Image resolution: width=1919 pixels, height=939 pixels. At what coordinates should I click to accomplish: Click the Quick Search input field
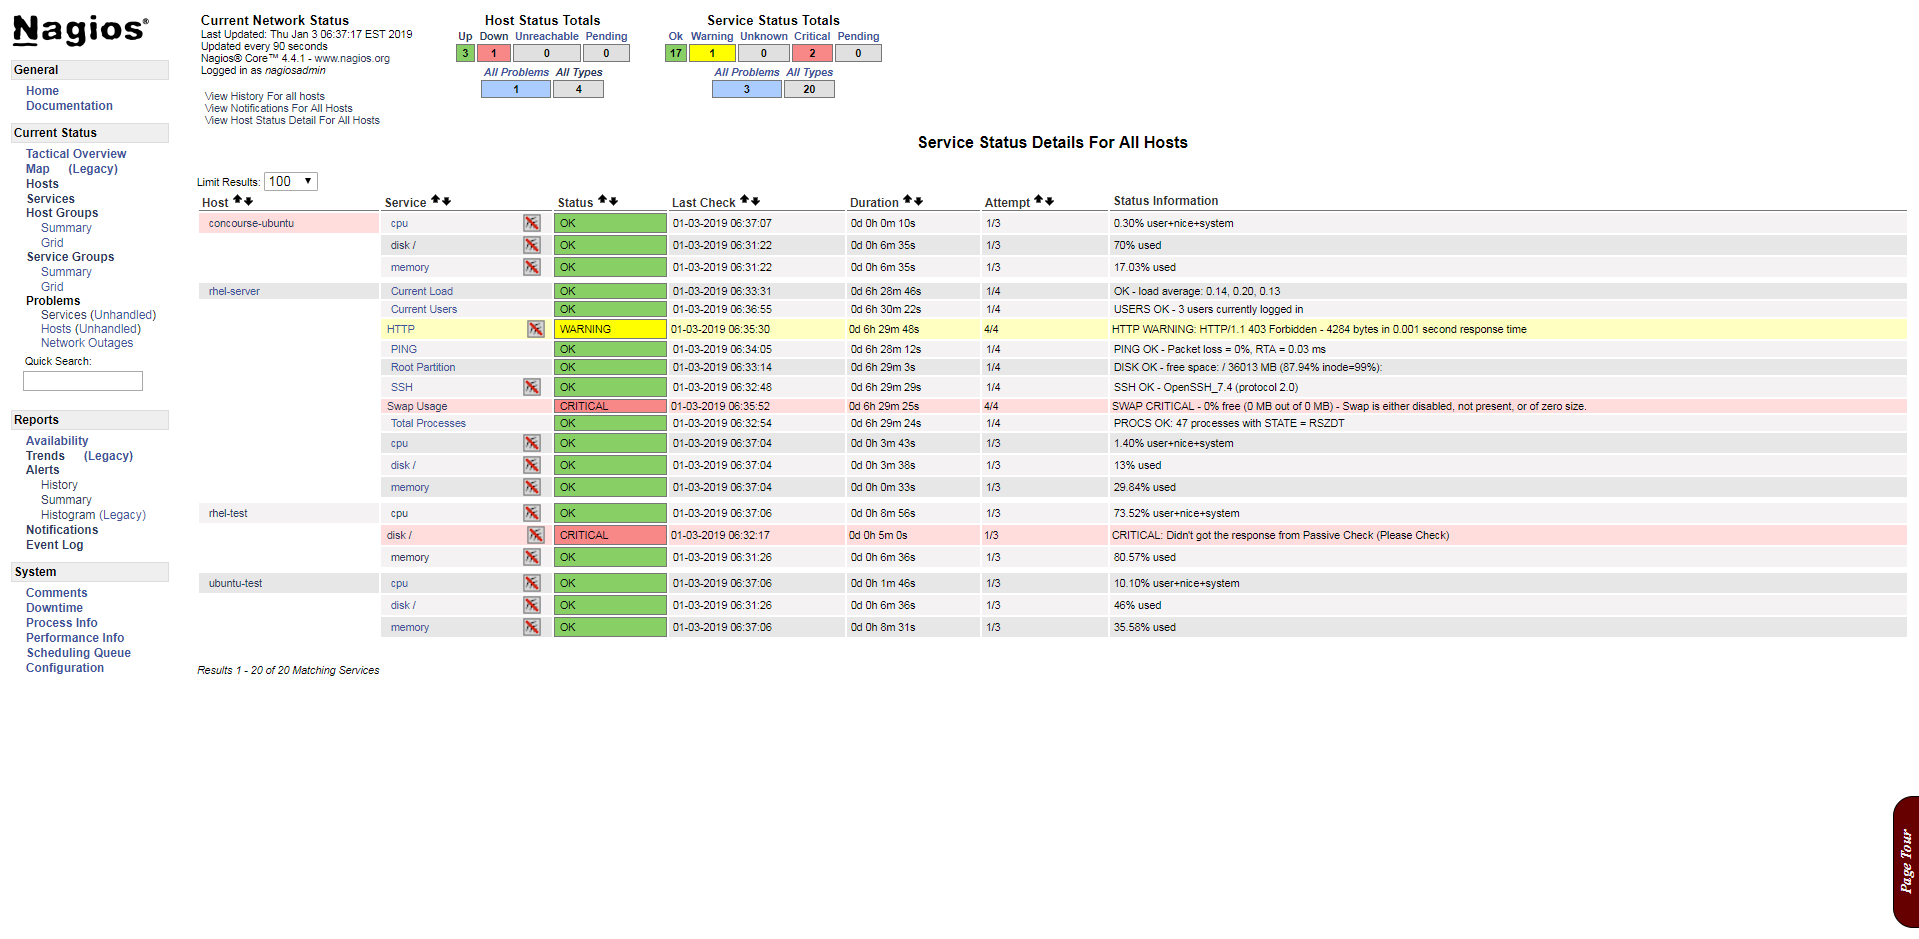click(83, 381)
